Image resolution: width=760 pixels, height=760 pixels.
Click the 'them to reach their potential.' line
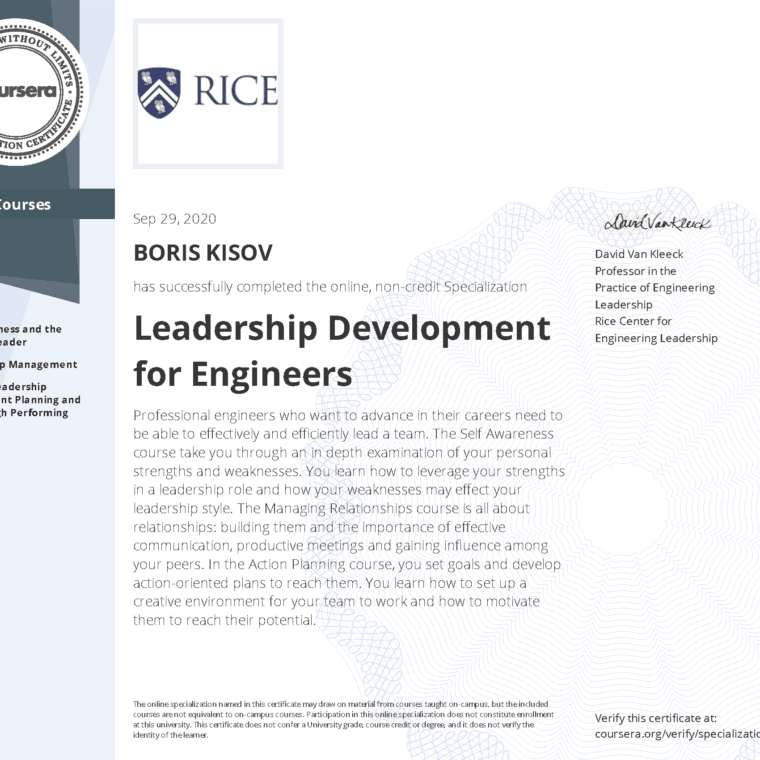click(x=224, y=620)
